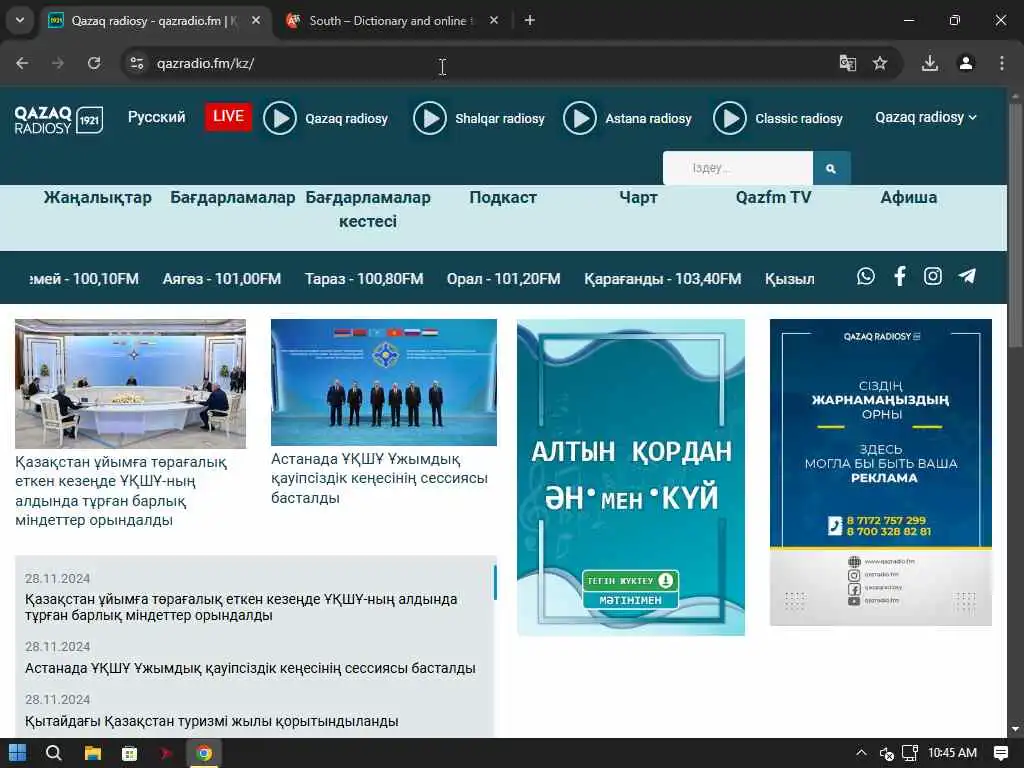
Task: Open the Facebook social icon
Action: click(x=899, y=276)
